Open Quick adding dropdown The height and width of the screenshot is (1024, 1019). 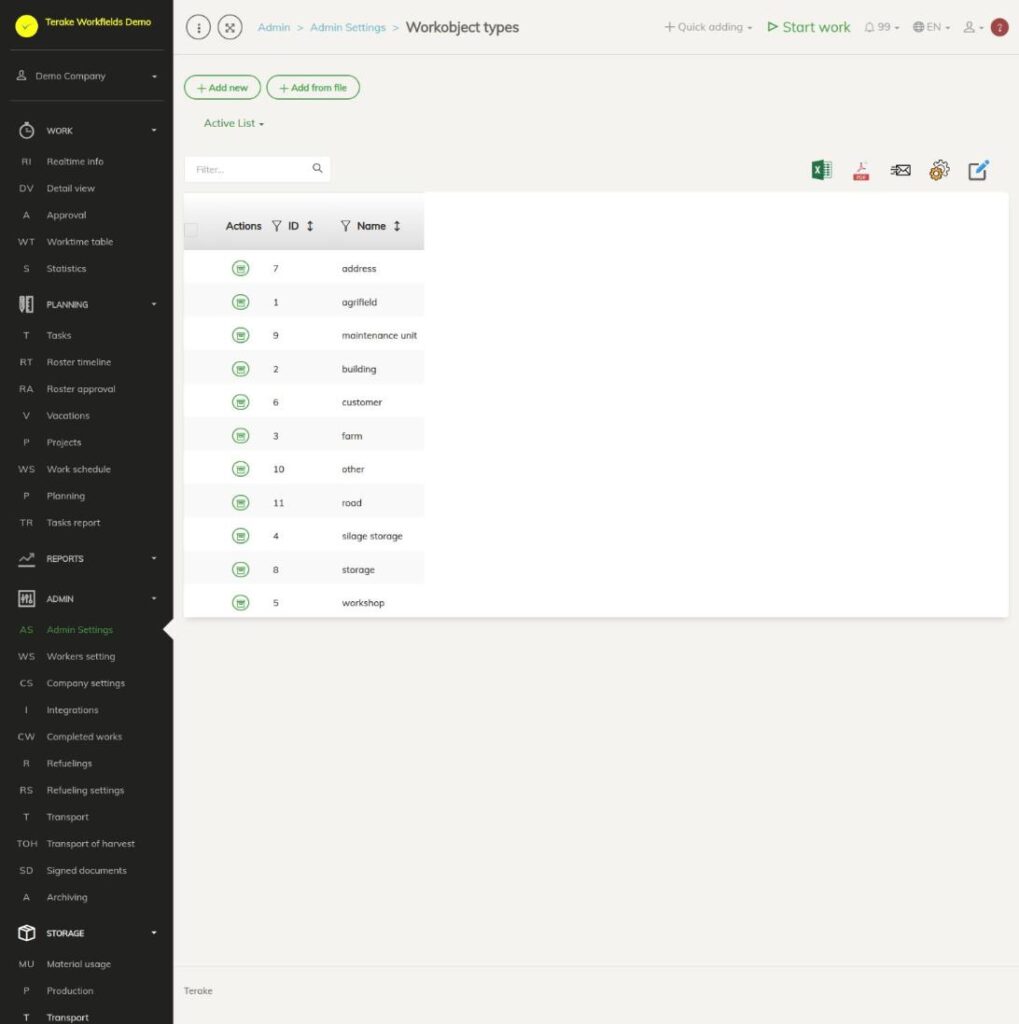tap(708, 27)
